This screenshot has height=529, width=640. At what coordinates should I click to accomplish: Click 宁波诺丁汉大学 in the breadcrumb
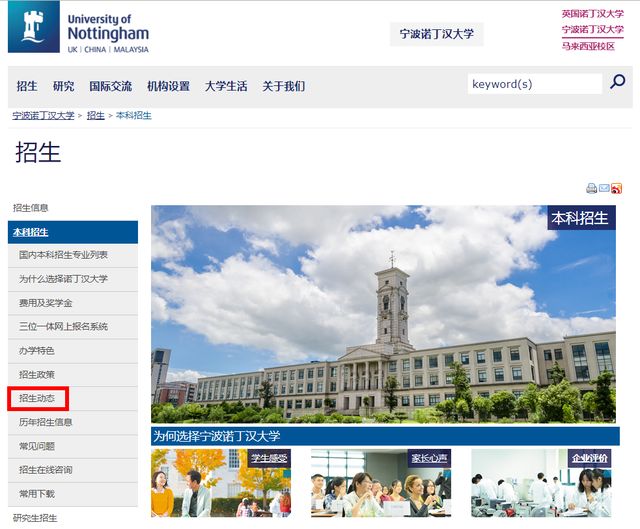coord(43,116)
